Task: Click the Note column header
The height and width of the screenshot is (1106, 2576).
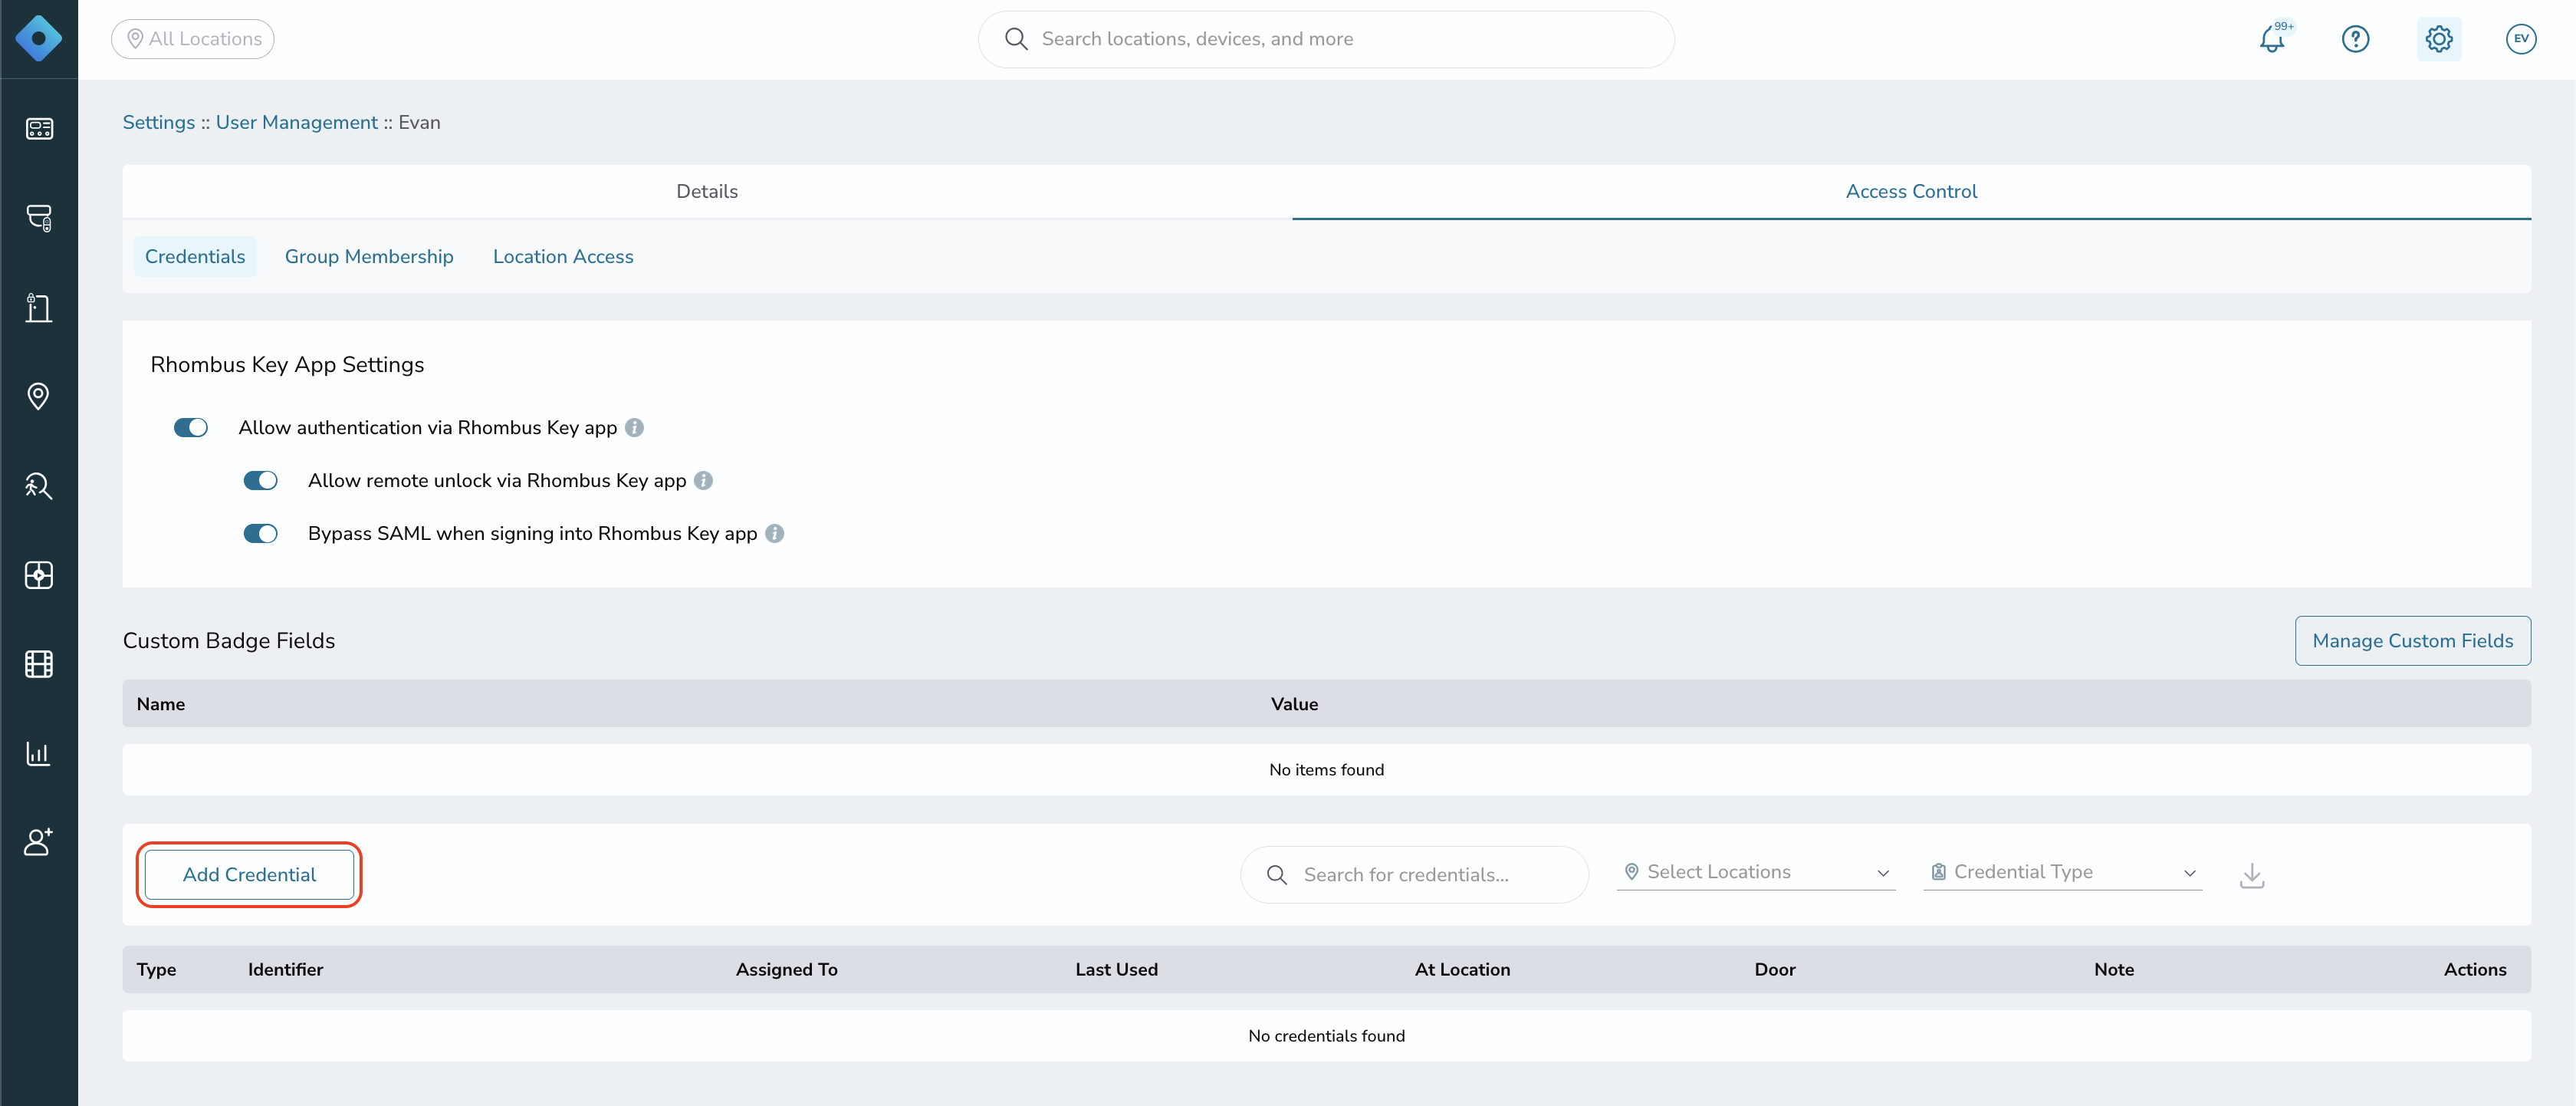Action: 2114,970
